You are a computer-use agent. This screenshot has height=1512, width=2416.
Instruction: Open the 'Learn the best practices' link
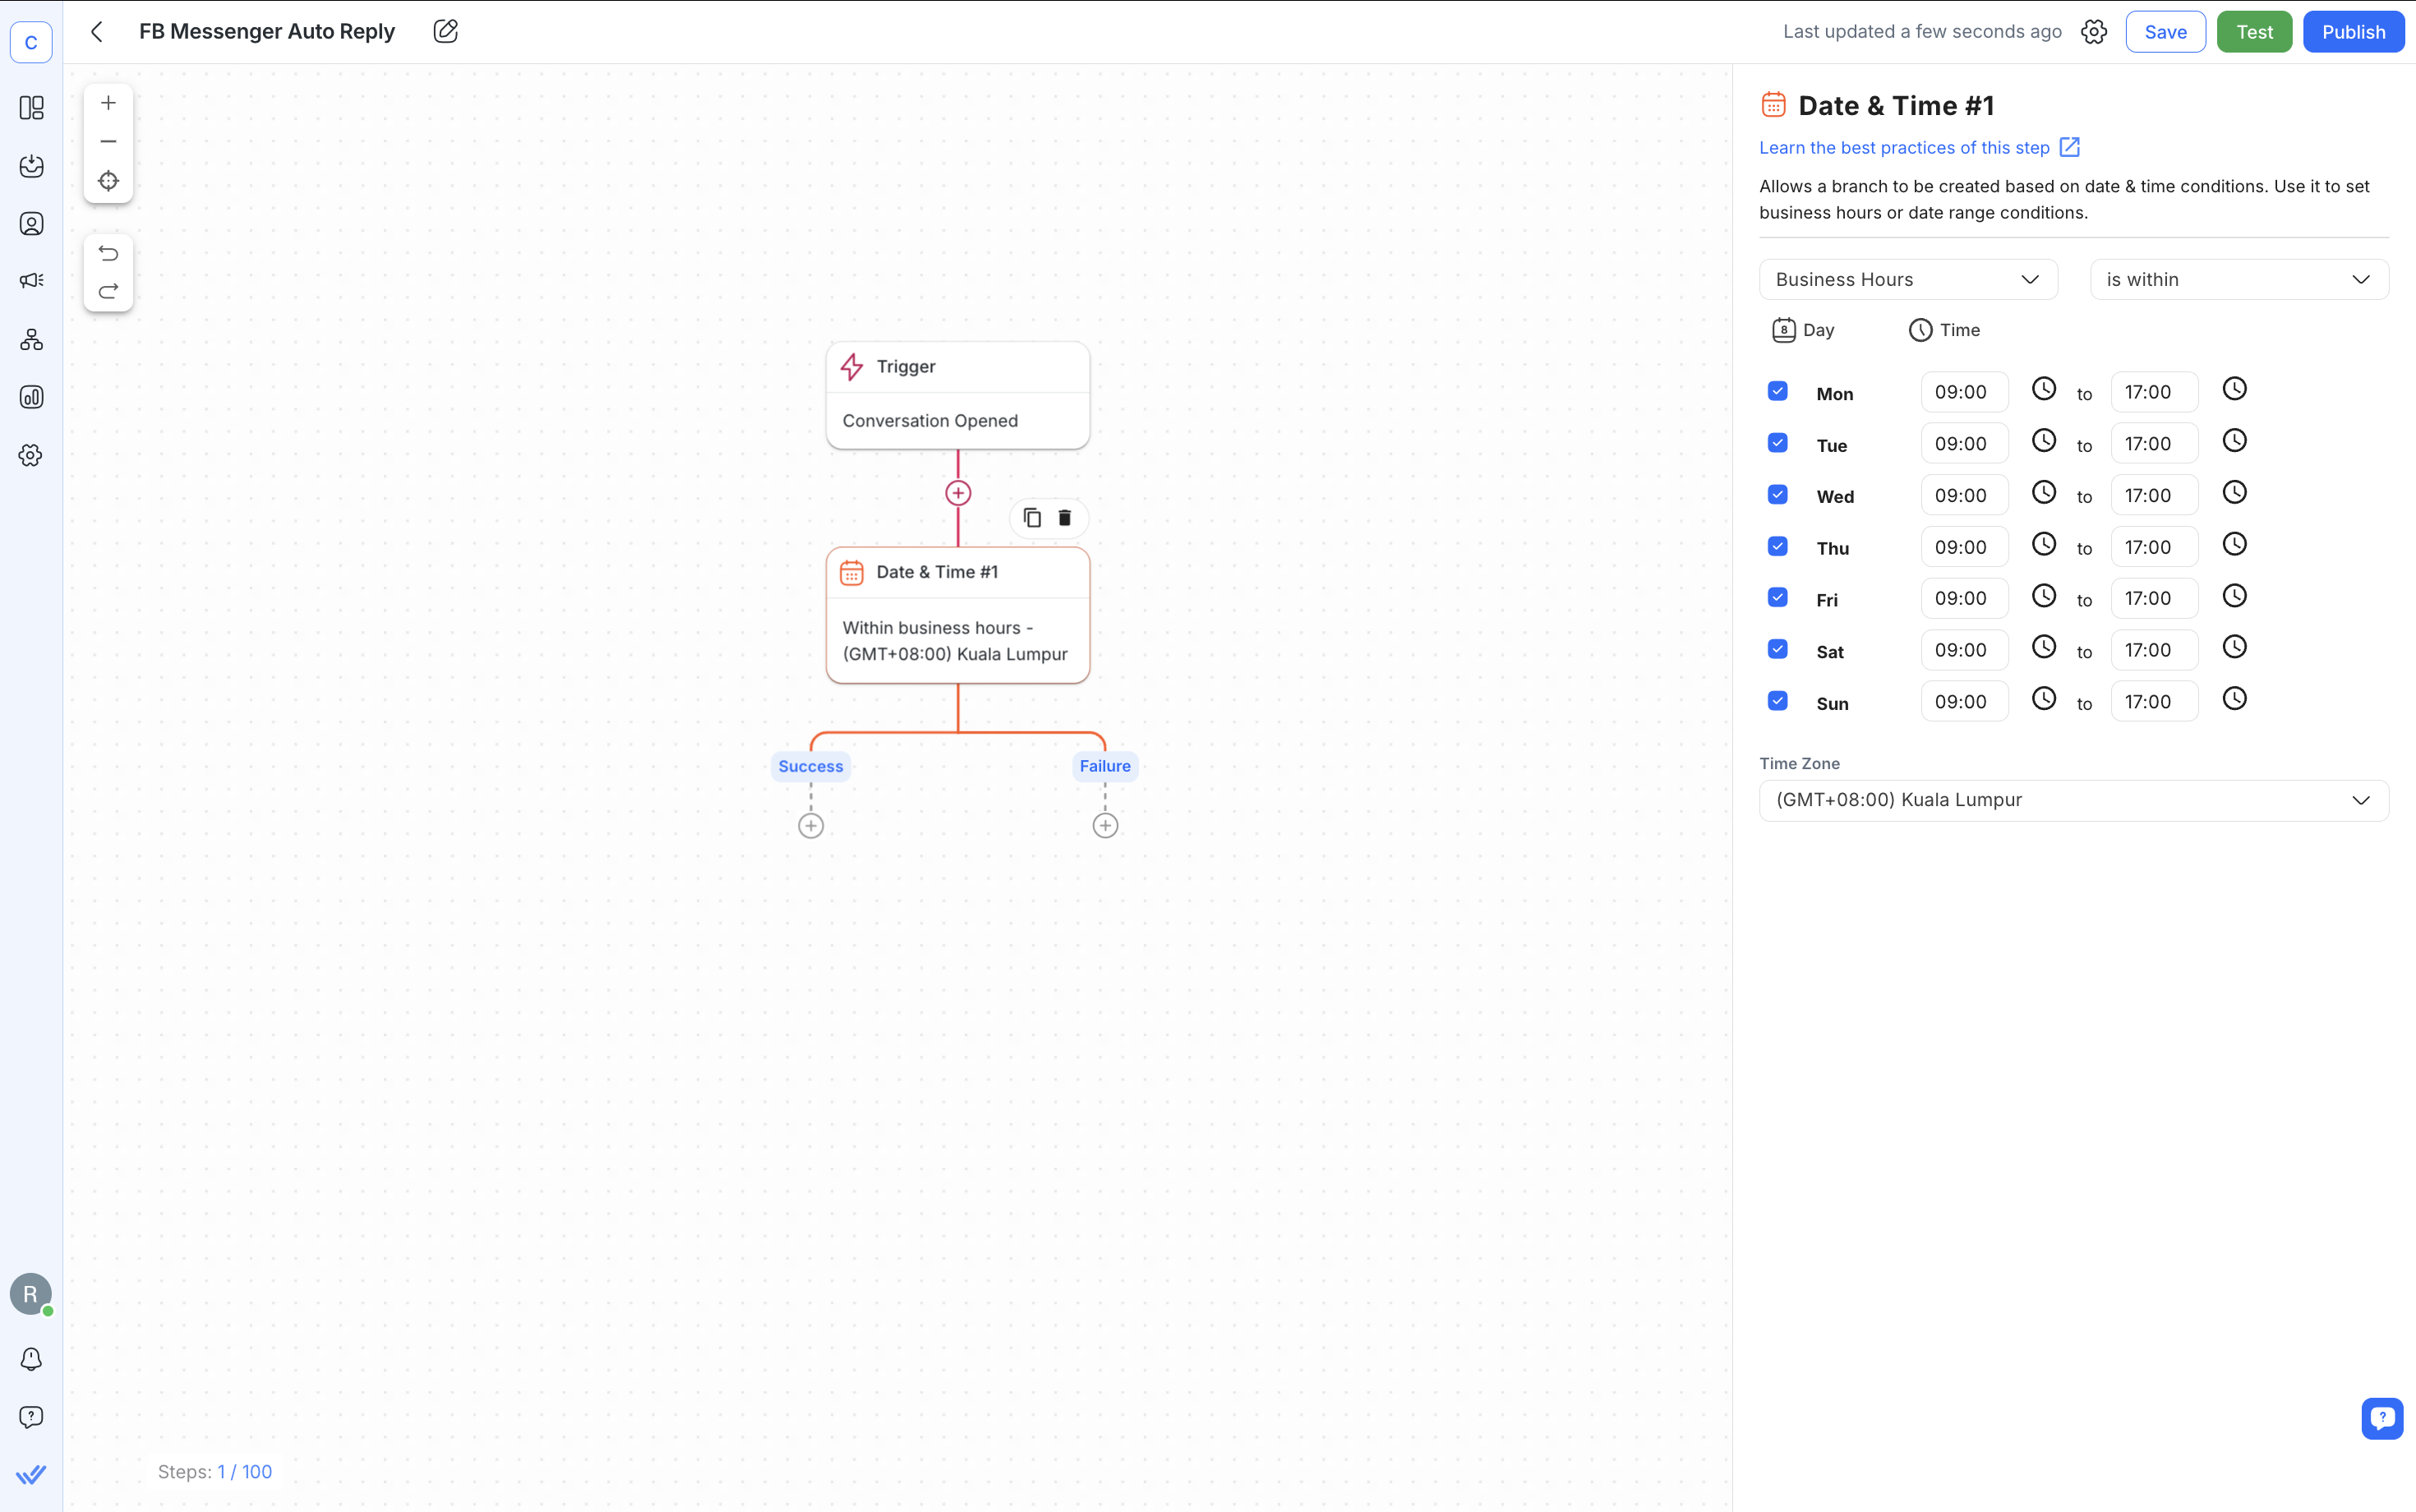point(1904,147)
